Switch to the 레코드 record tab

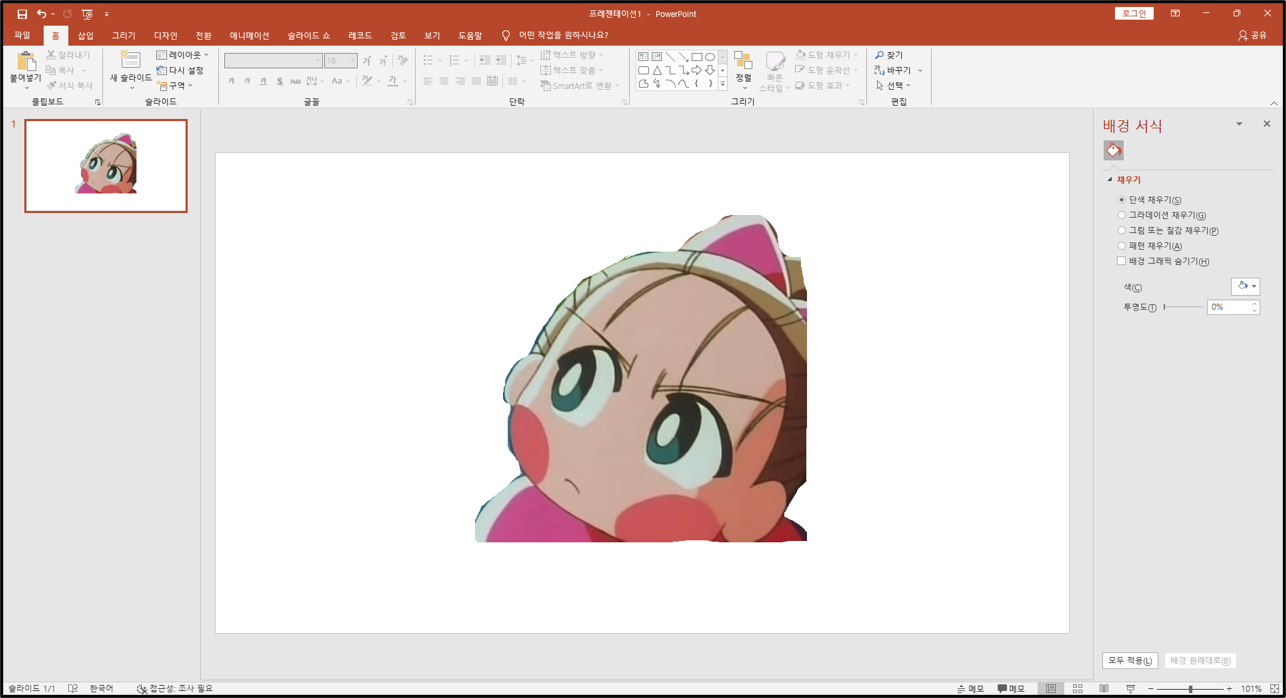[360, 35]
